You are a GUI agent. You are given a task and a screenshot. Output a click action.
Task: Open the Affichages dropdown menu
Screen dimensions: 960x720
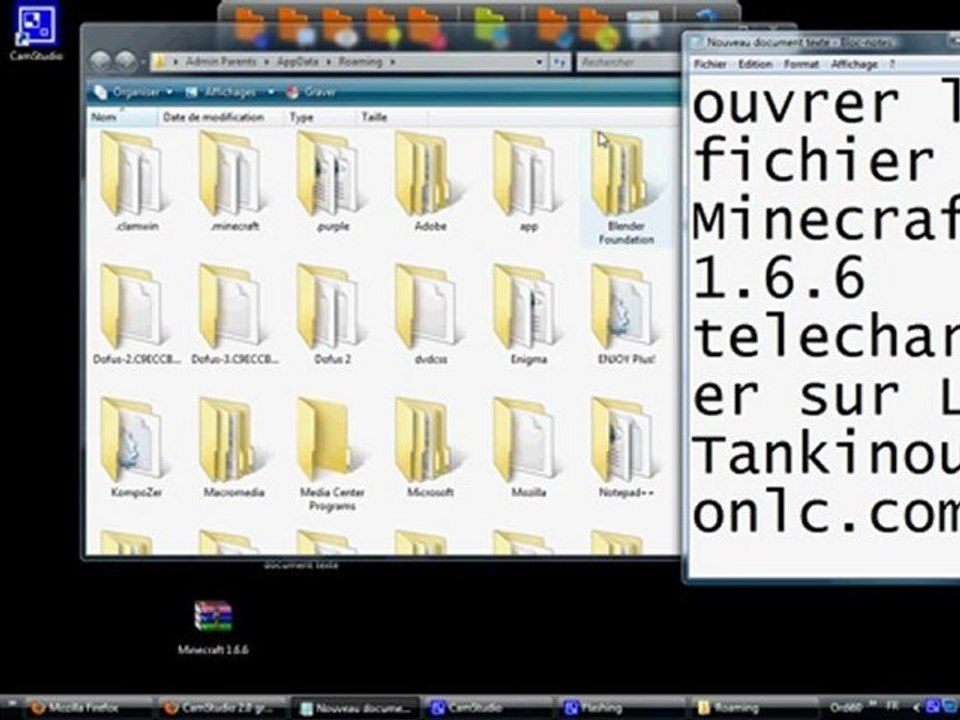[x=230, y=92]
